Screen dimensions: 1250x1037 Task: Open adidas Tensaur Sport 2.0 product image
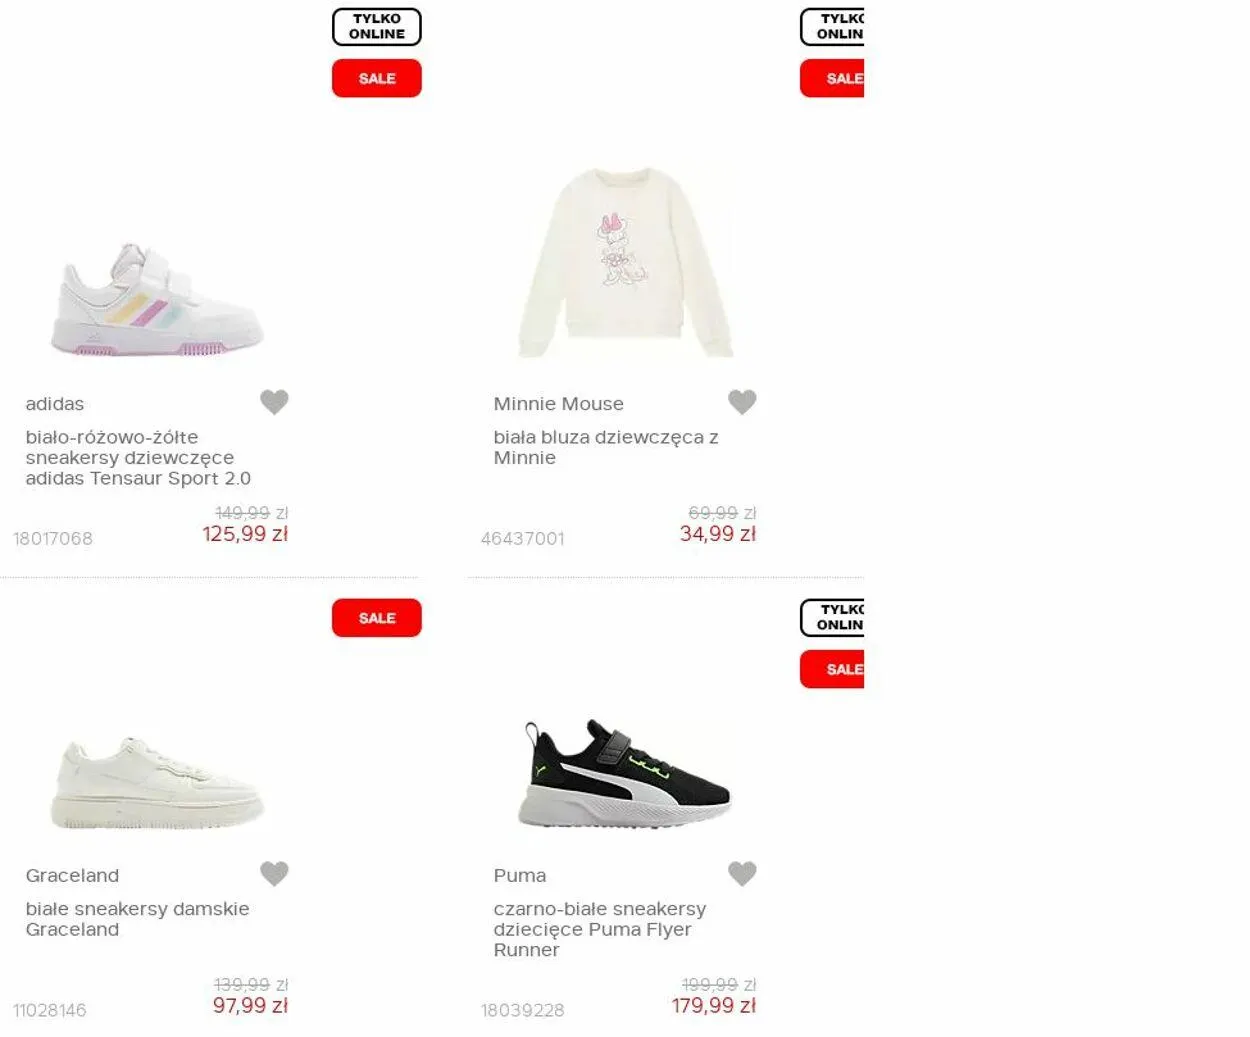coord(157,298)
